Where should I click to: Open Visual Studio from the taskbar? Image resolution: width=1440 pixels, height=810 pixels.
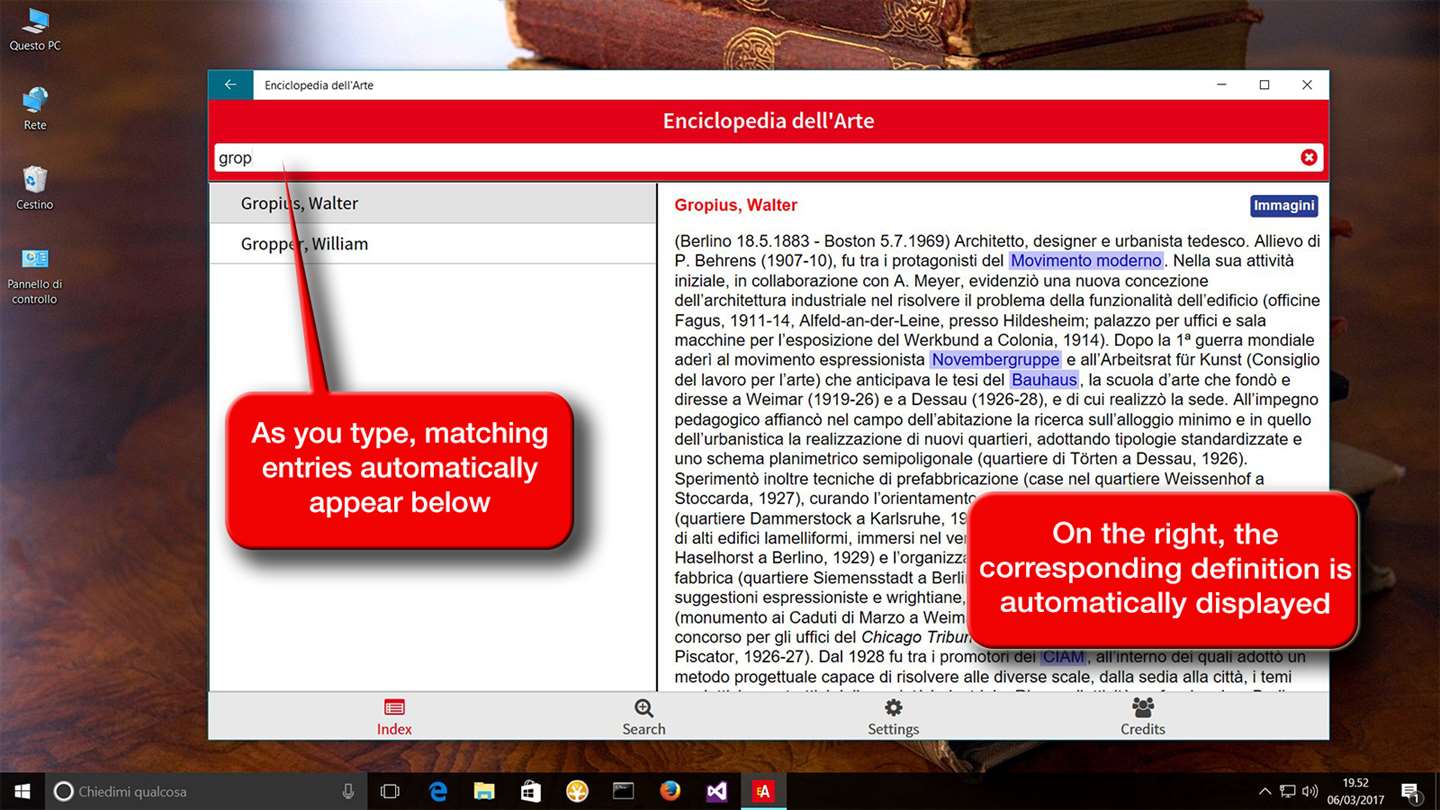pos(717,791)
